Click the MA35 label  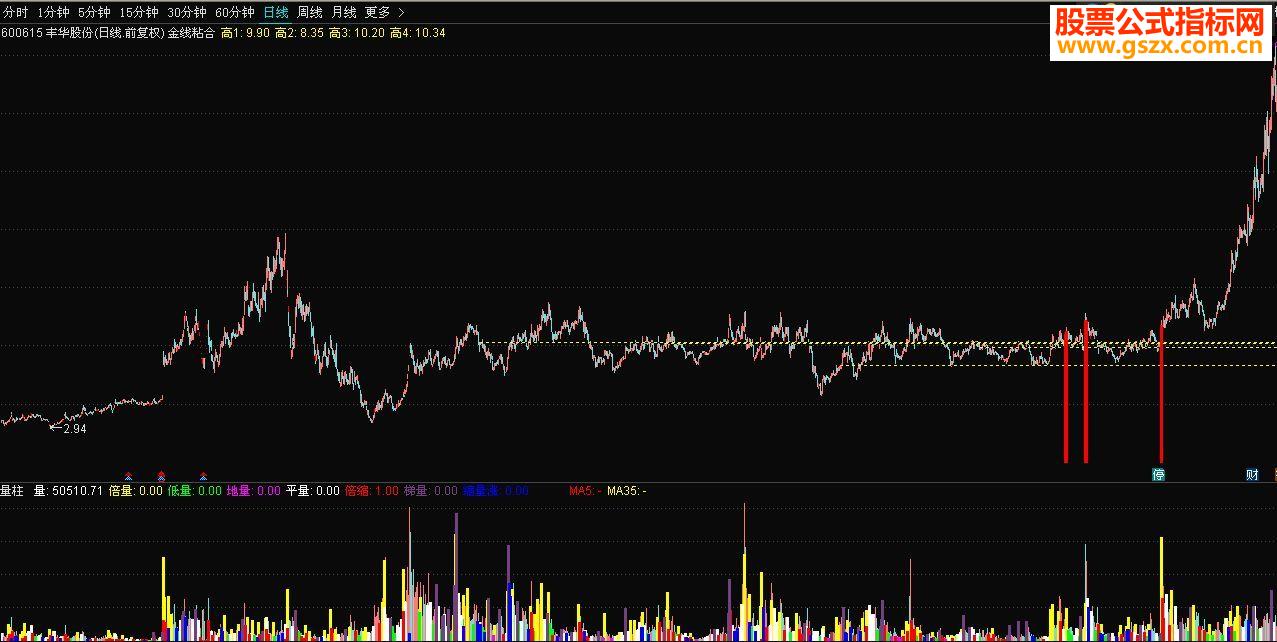[x=627, y=491]
